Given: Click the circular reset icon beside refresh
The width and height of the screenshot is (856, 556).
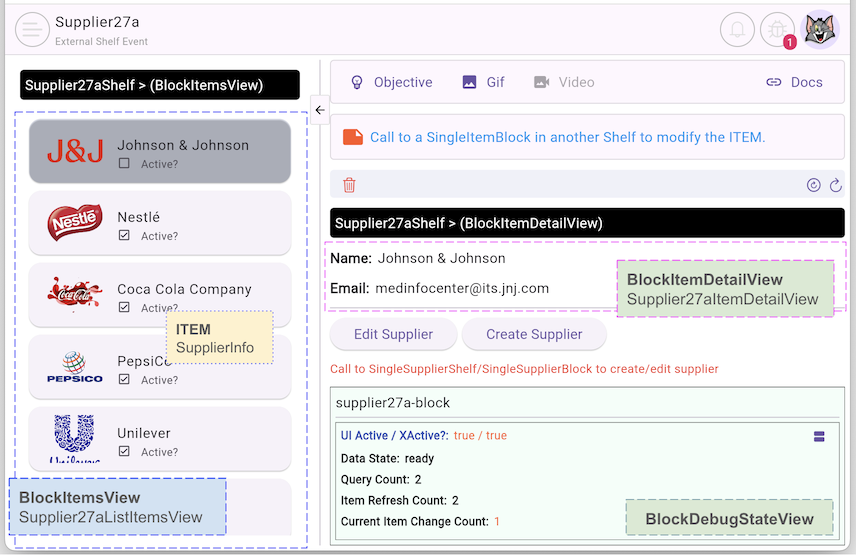Looking at the screenshot, I should [814, 185].
